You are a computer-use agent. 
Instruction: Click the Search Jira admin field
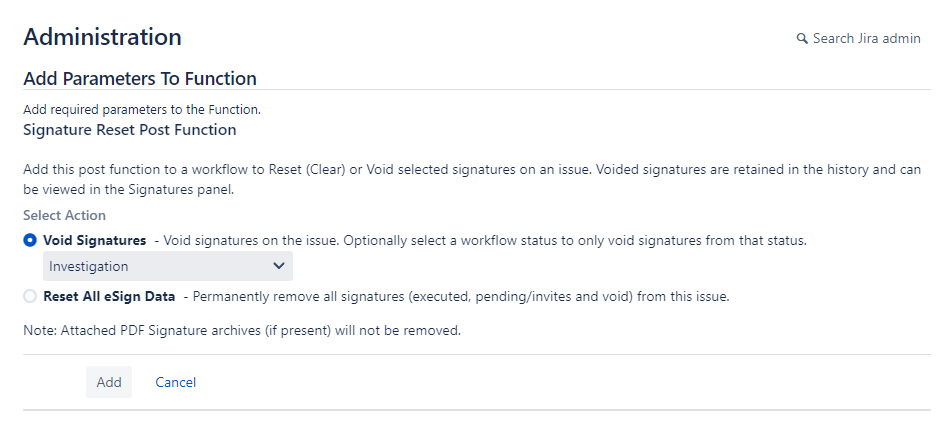(x=866, y=39)
